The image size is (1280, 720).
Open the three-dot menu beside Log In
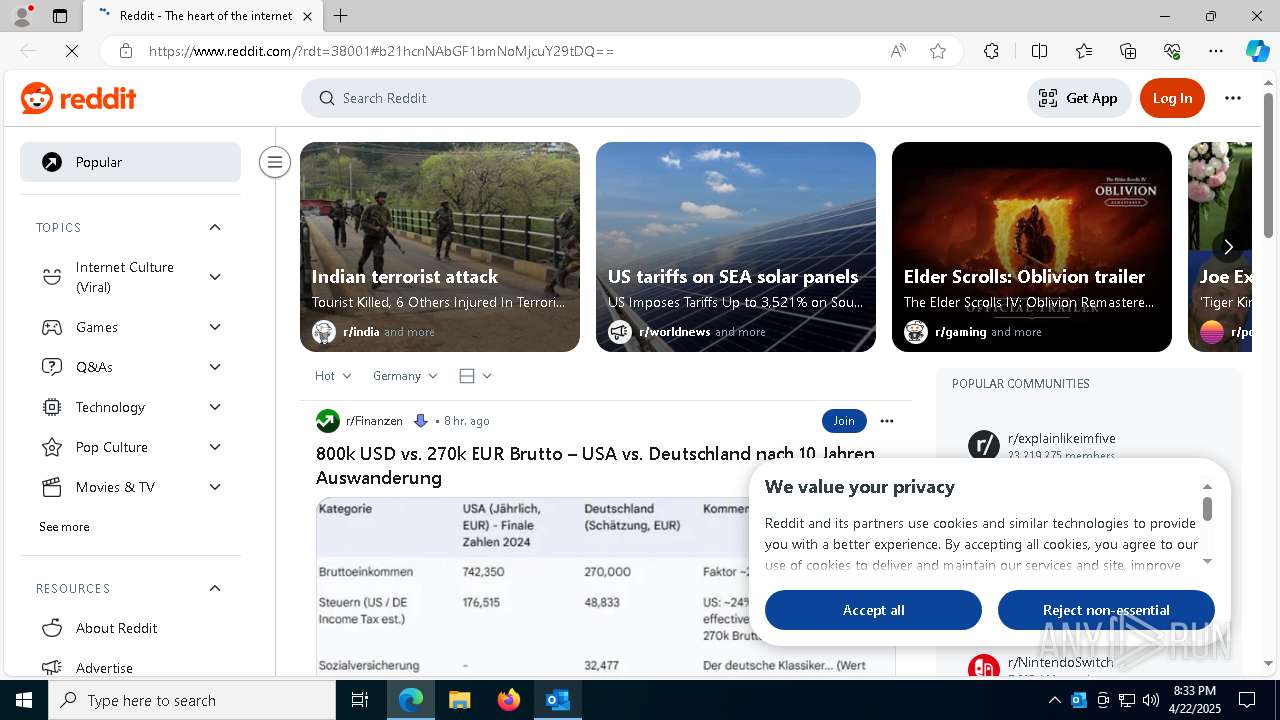point(1232,98)
